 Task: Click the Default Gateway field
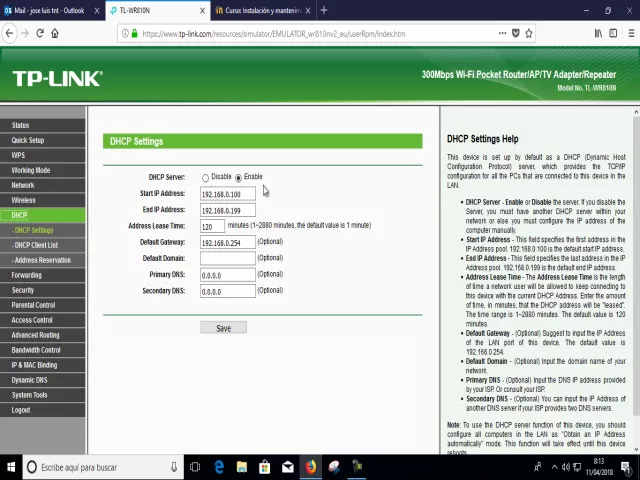228,242
